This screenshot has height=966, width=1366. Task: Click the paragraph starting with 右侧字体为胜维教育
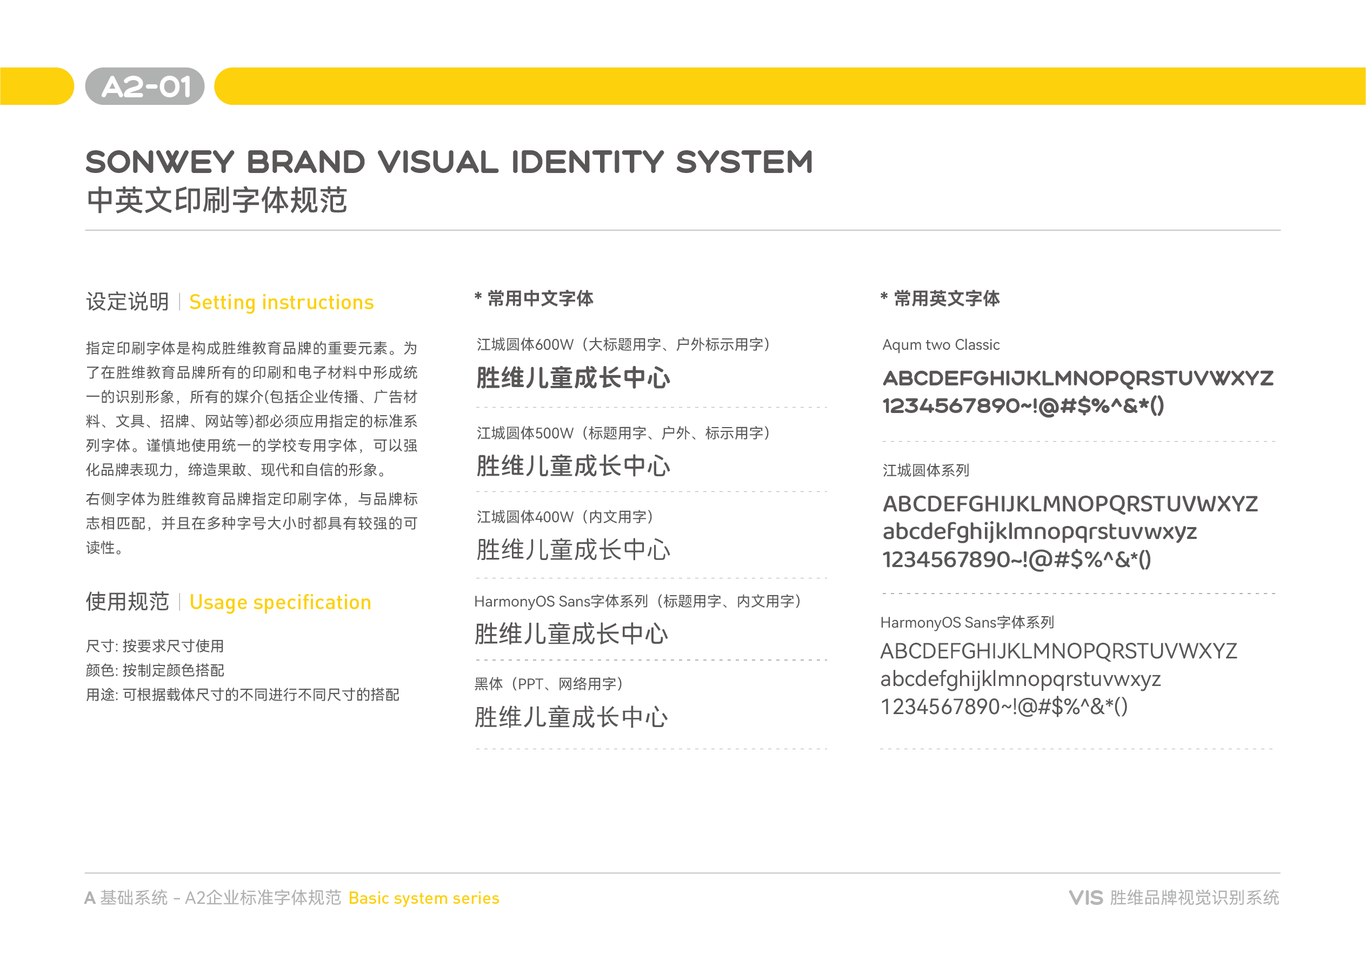coord(252,523)
